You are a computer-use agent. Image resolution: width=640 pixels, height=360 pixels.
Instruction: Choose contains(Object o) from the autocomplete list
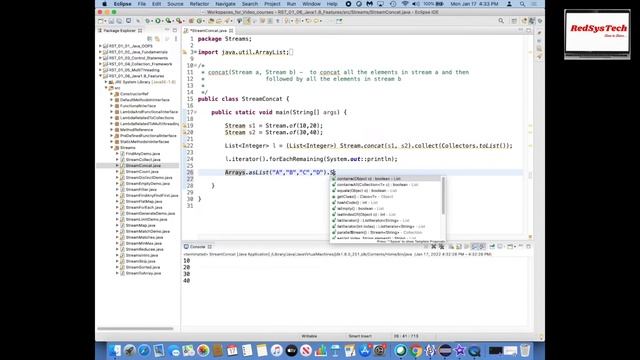tap(385, 179)
